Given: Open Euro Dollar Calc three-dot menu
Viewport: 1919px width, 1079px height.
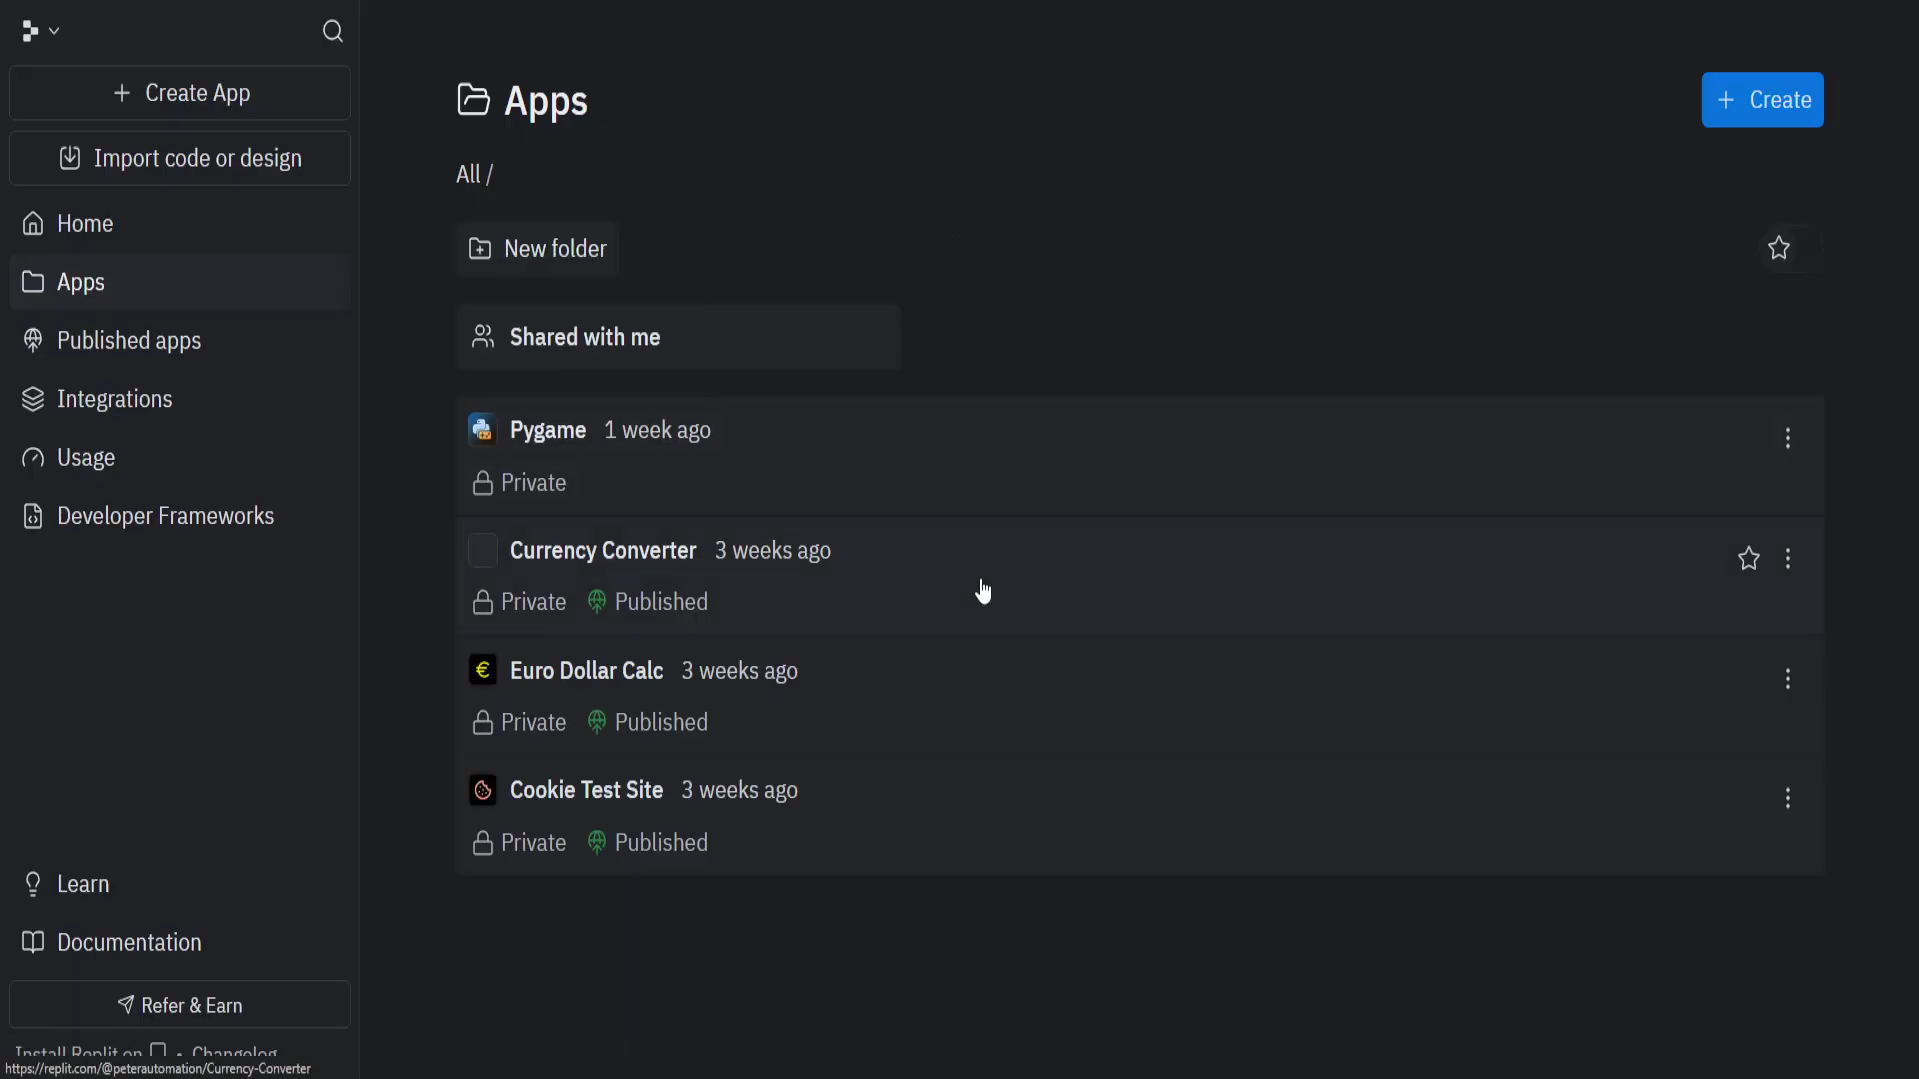Looking at the screenshot, I should coord(1787,679).
